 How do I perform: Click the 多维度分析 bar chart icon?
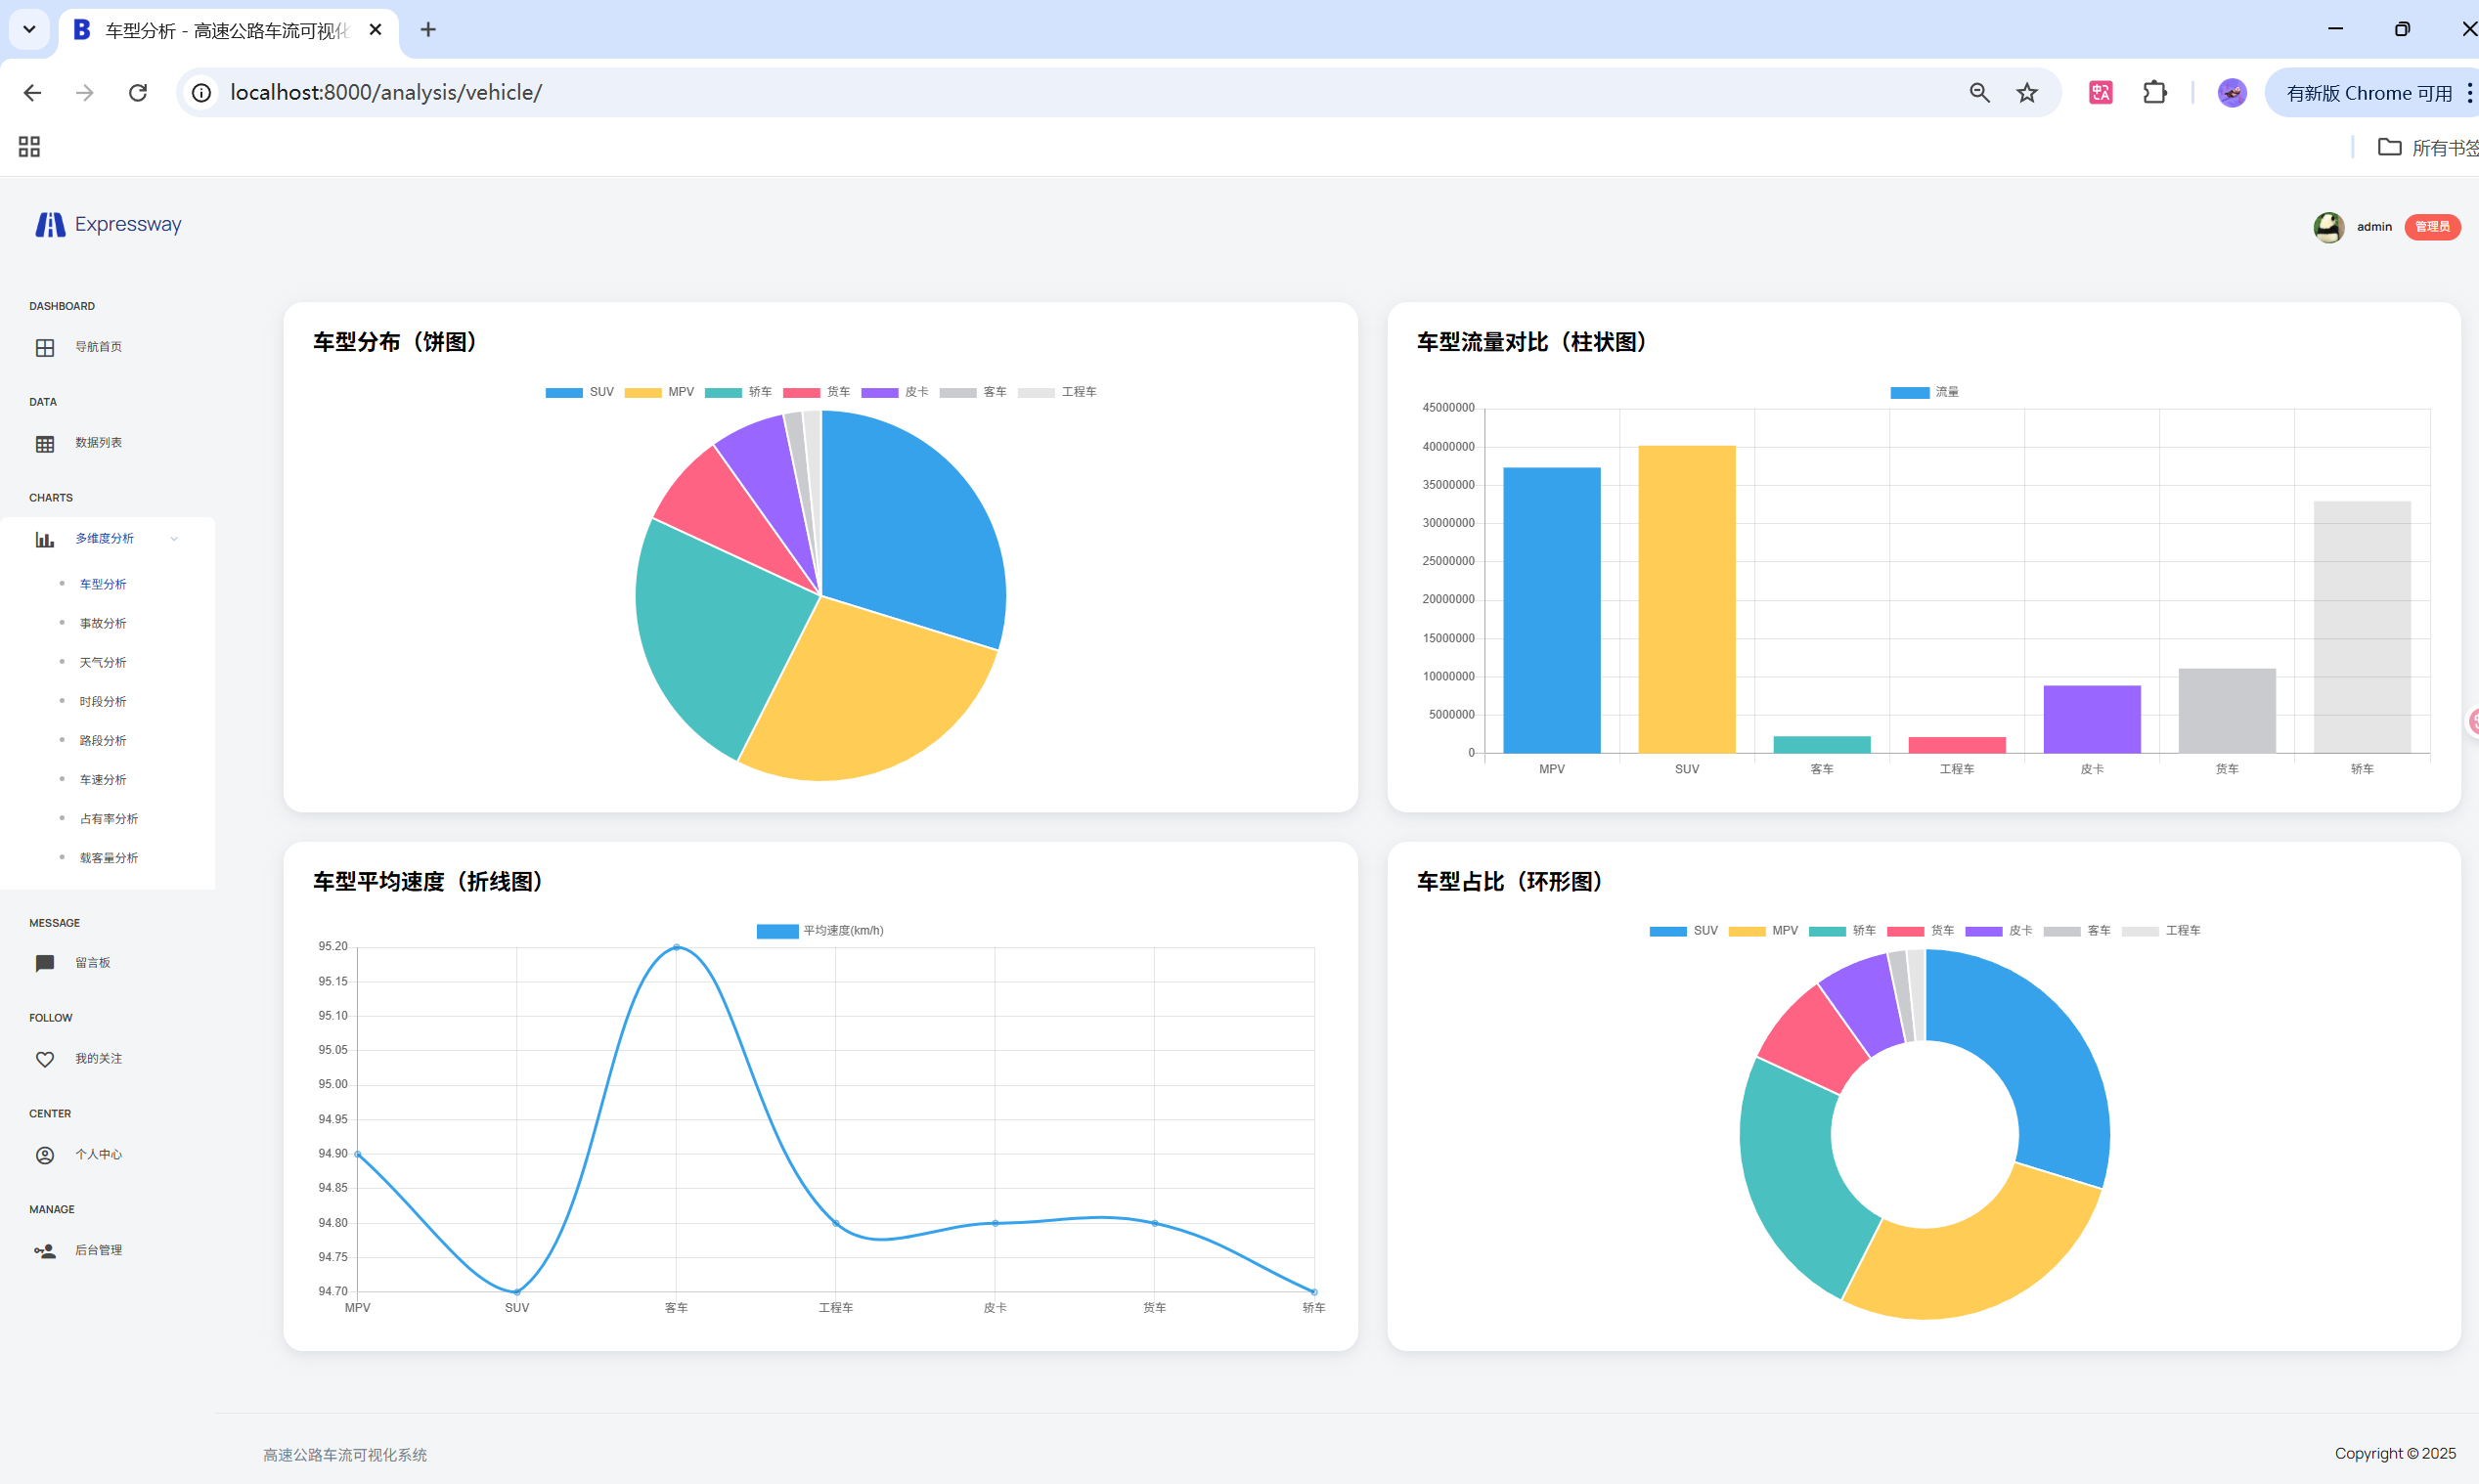click(45, 540)
